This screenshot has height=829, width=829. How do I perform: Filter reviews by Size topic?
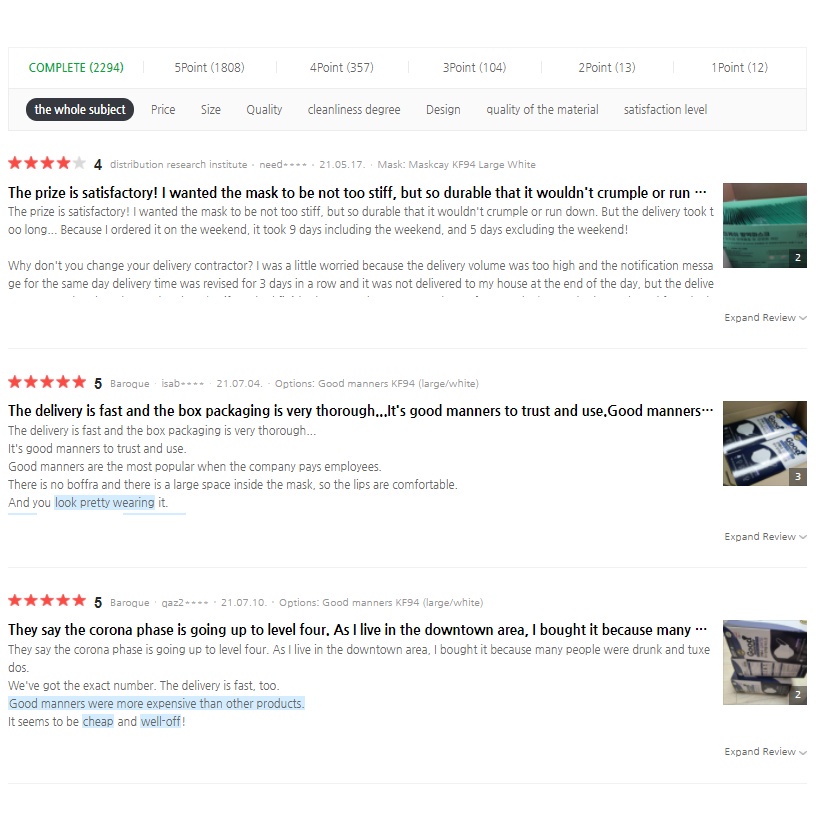coord(210,110)
